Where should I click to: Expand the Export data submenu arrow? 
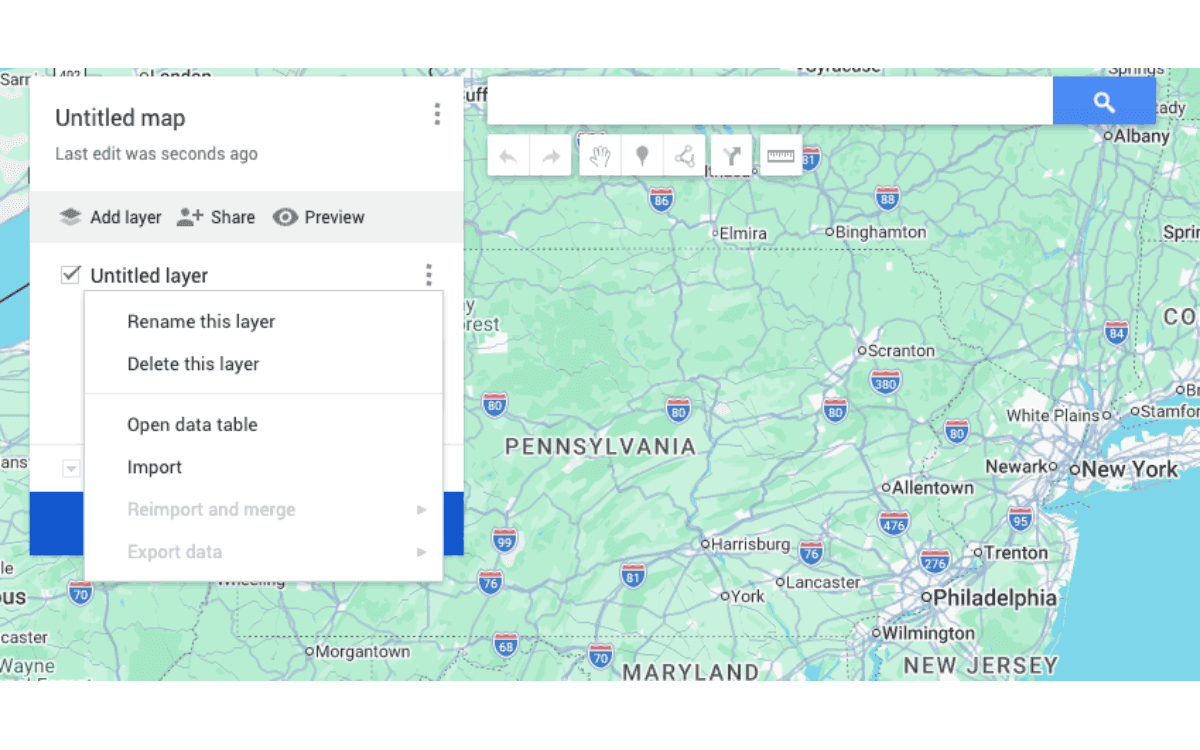coord(422,552)
